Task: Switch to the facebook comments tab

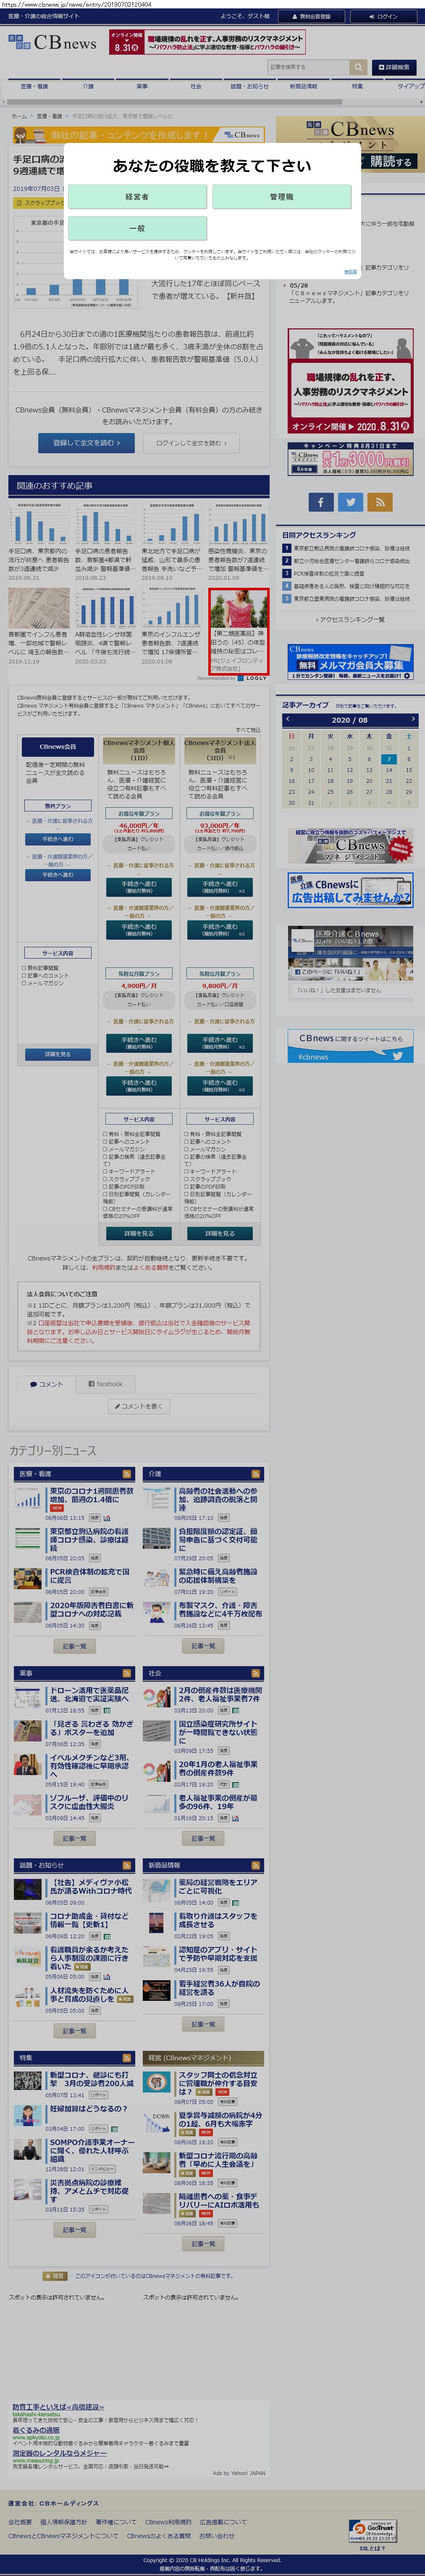Action: (x=105, y=1384)
